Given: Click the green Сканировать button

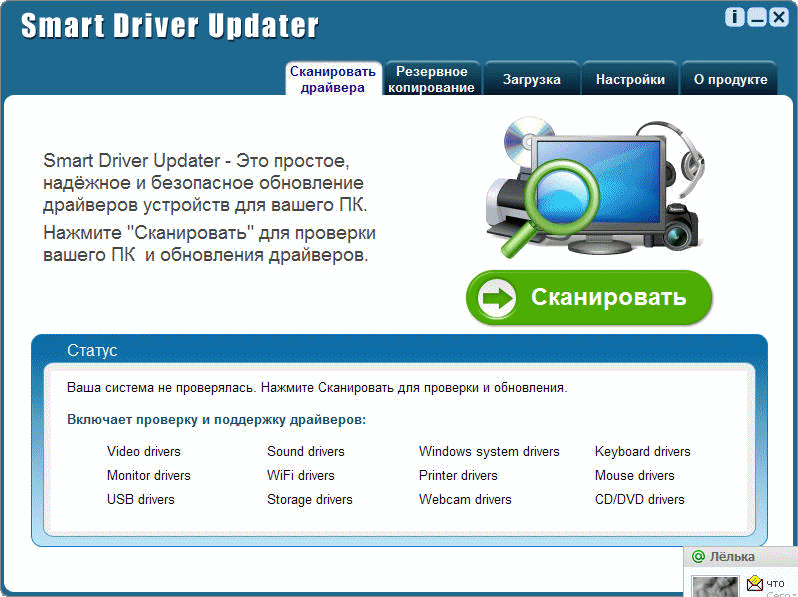Looking at the screenshot, I should [x=589, y=297].
